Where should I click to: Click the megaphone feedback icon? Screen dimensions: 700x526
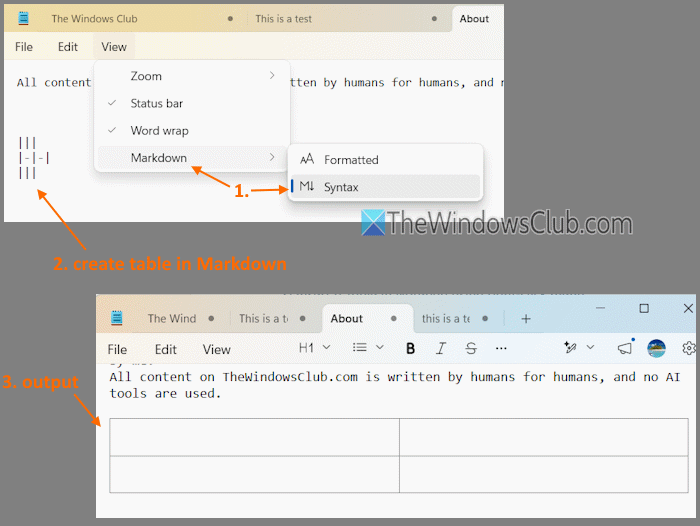click(625, 348)
